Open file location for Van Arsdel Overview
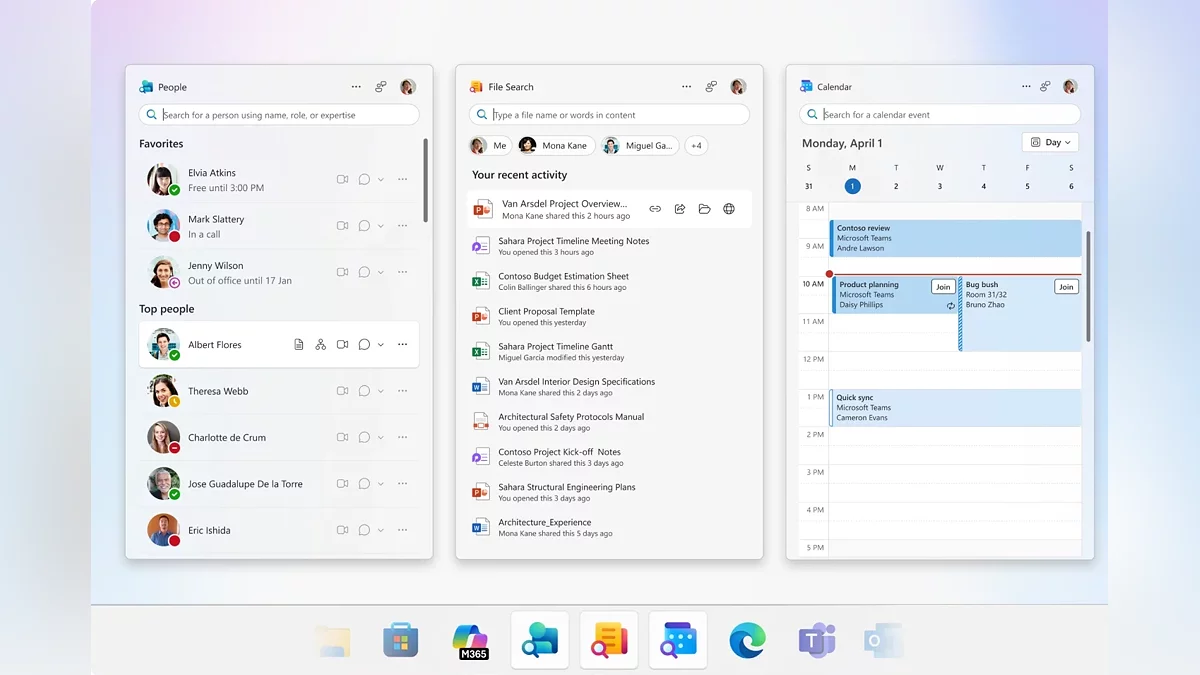Viewport: 1200px width, 675px height. point(704,209)
